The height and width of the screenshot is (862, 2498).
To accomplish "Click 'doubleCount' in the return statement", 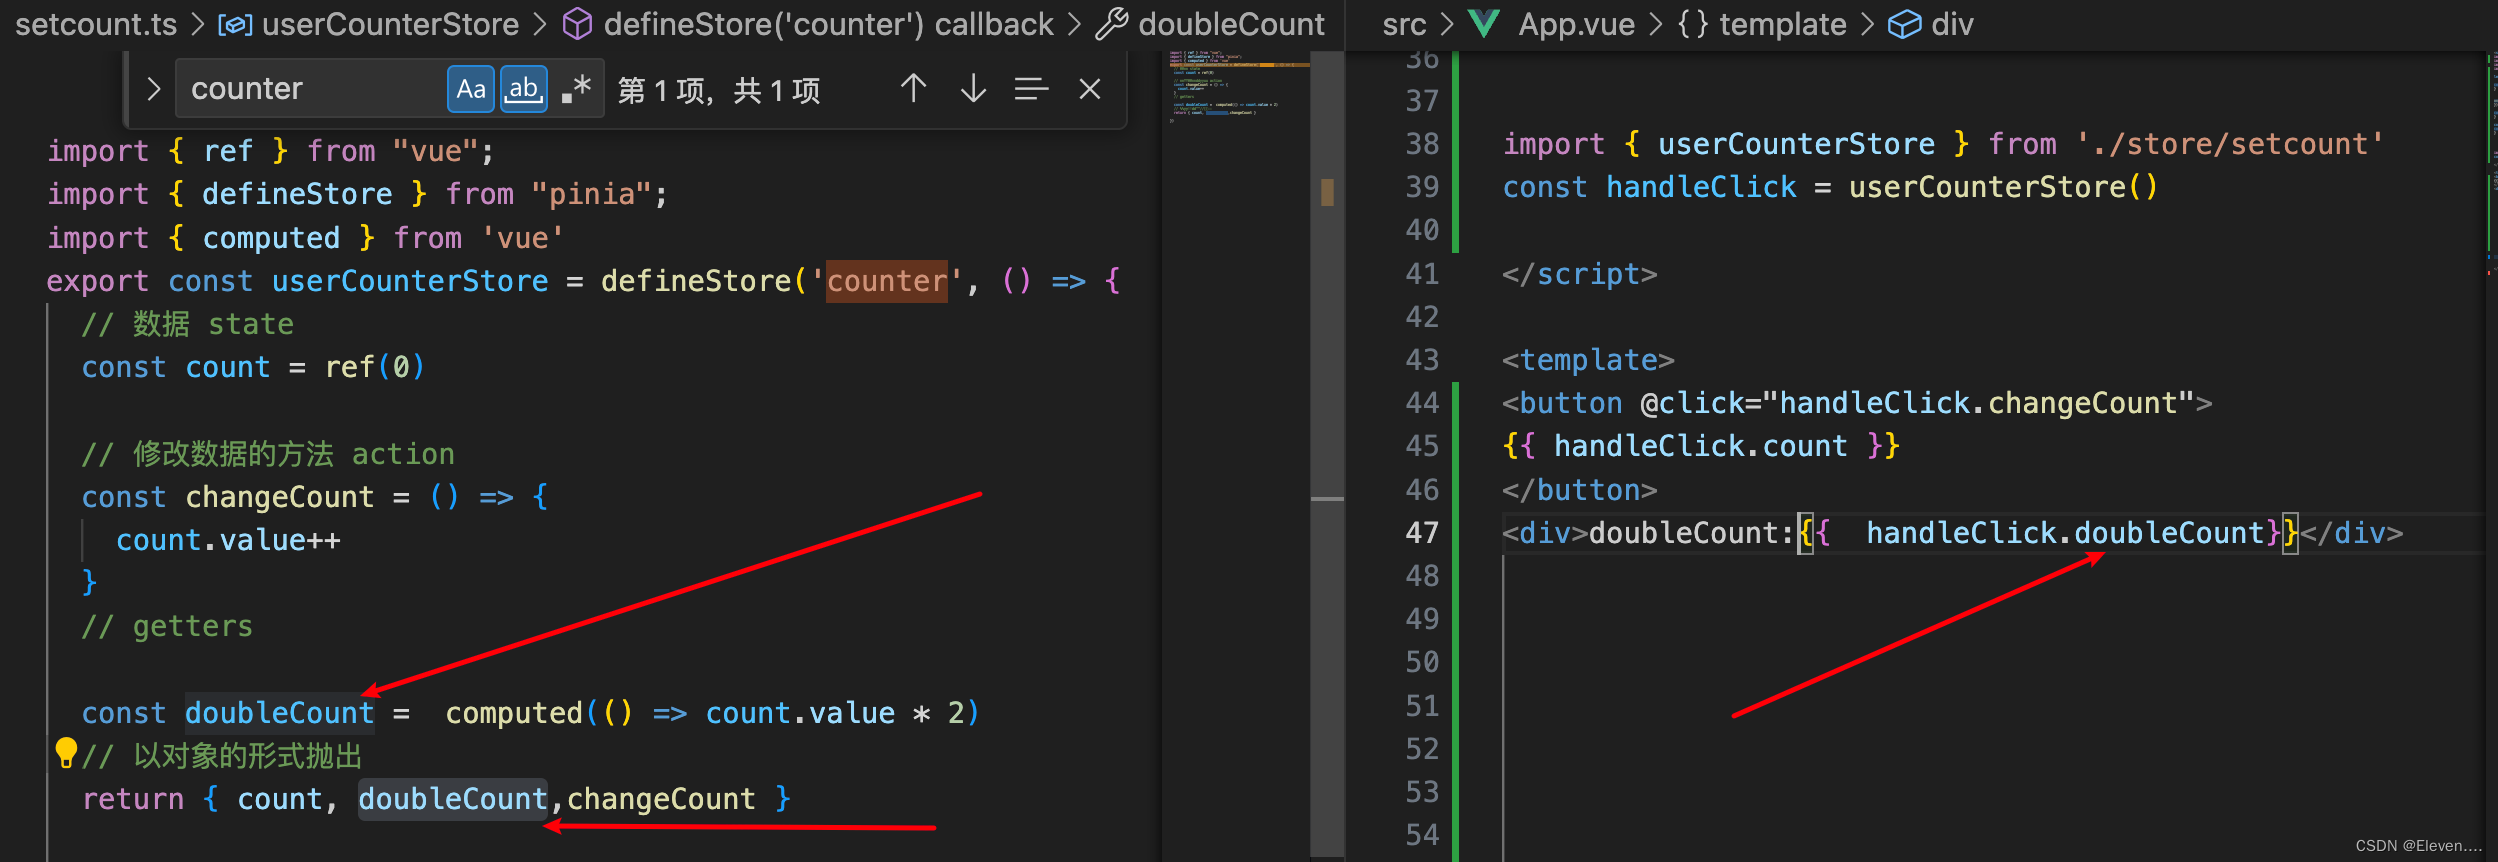I will click(x=453, y=799).
